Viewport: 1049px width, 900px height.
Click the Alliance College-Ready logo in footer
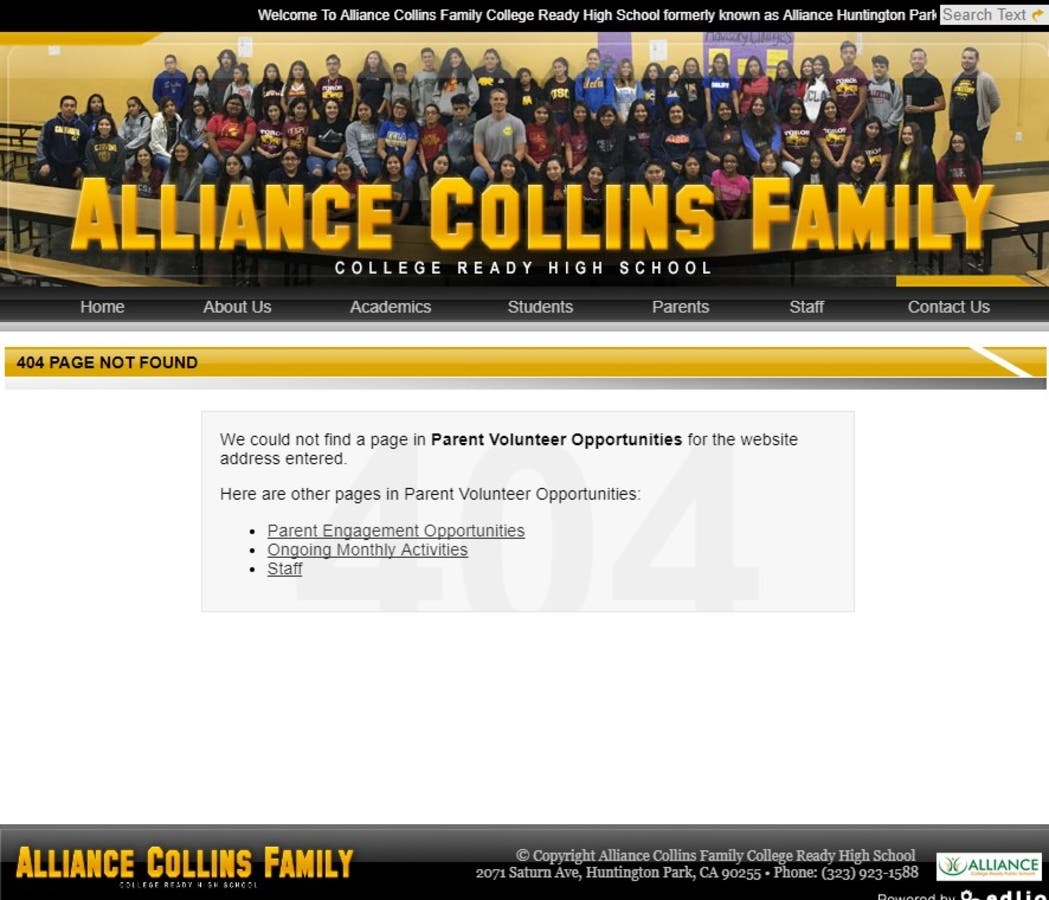pos(989,867)
